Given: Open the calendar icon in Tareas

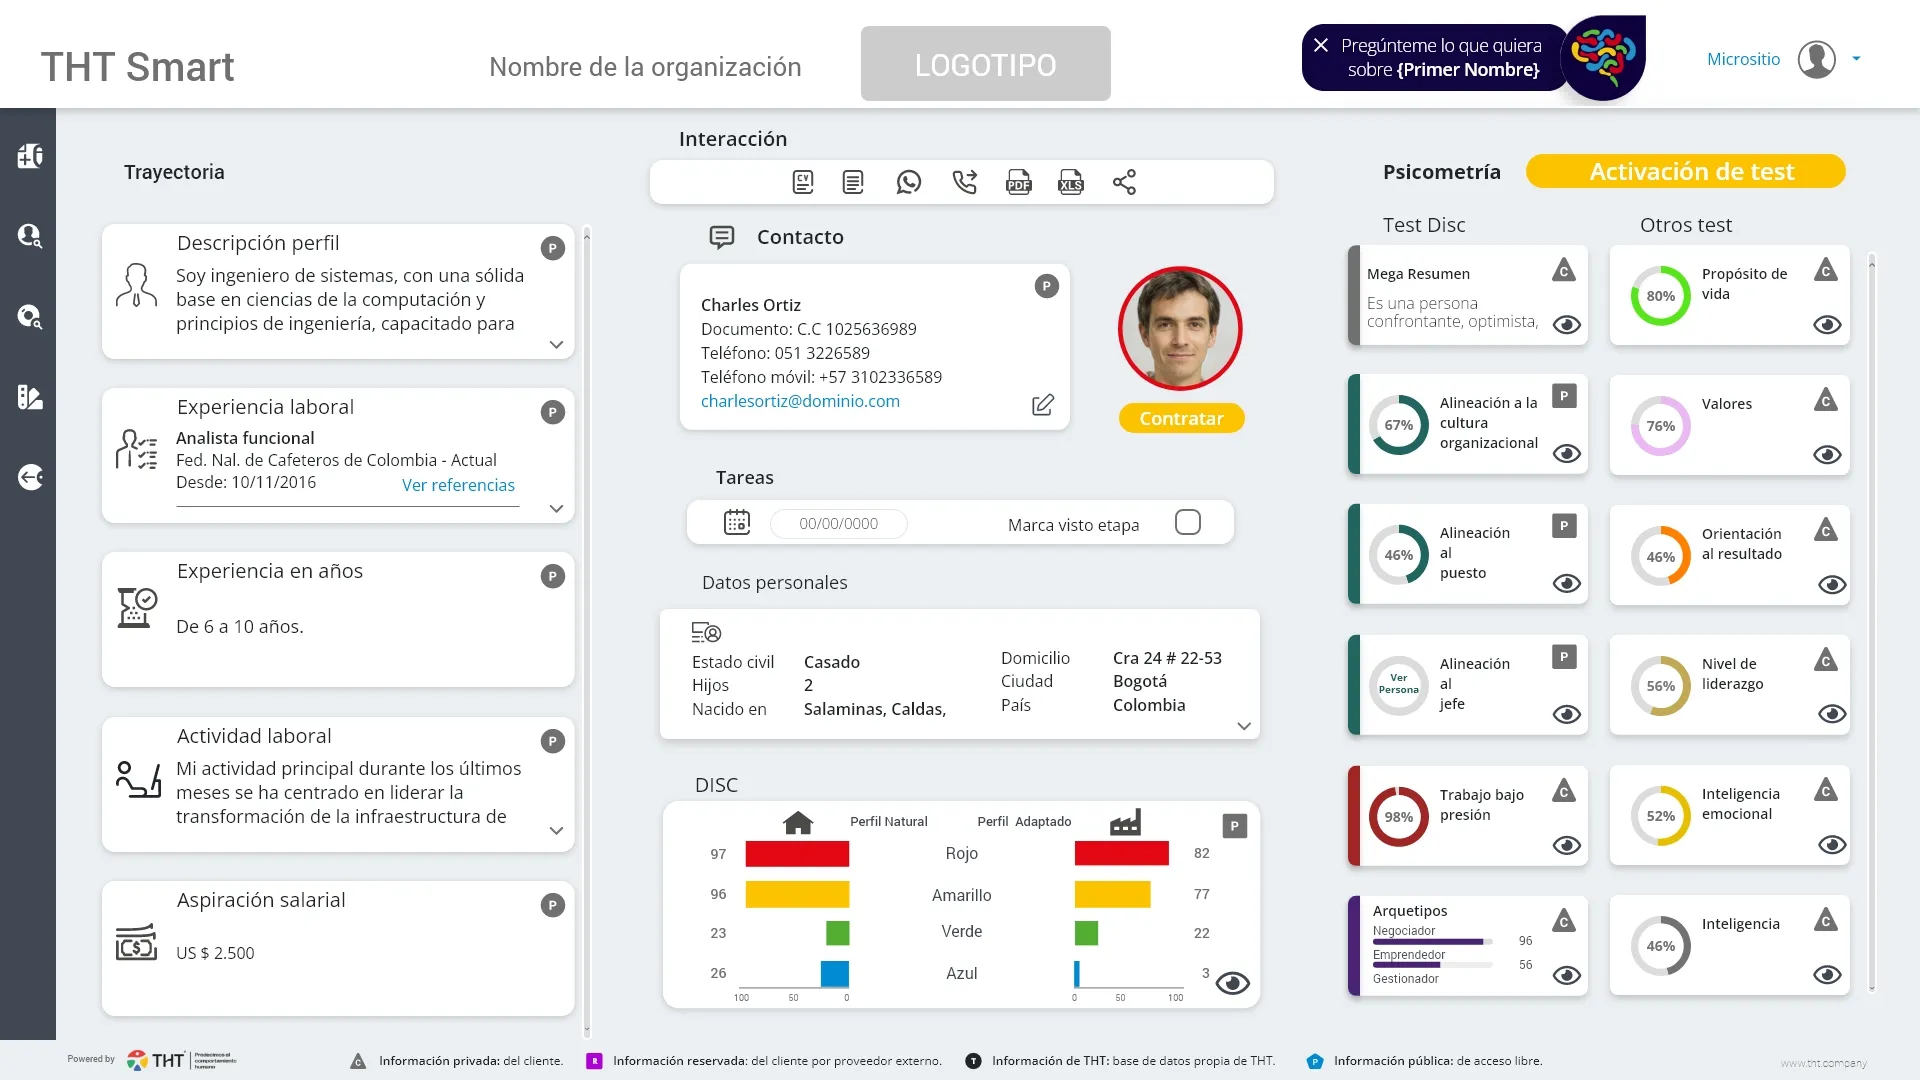Looking at the screenshot, I should click(x=737, y=523).
